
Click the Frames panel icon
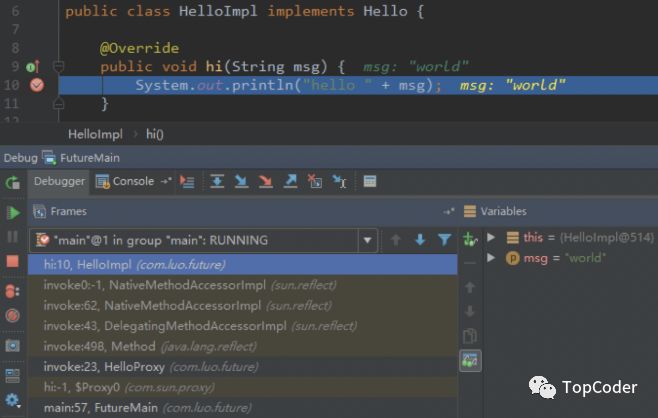click(x=39, y=212)
